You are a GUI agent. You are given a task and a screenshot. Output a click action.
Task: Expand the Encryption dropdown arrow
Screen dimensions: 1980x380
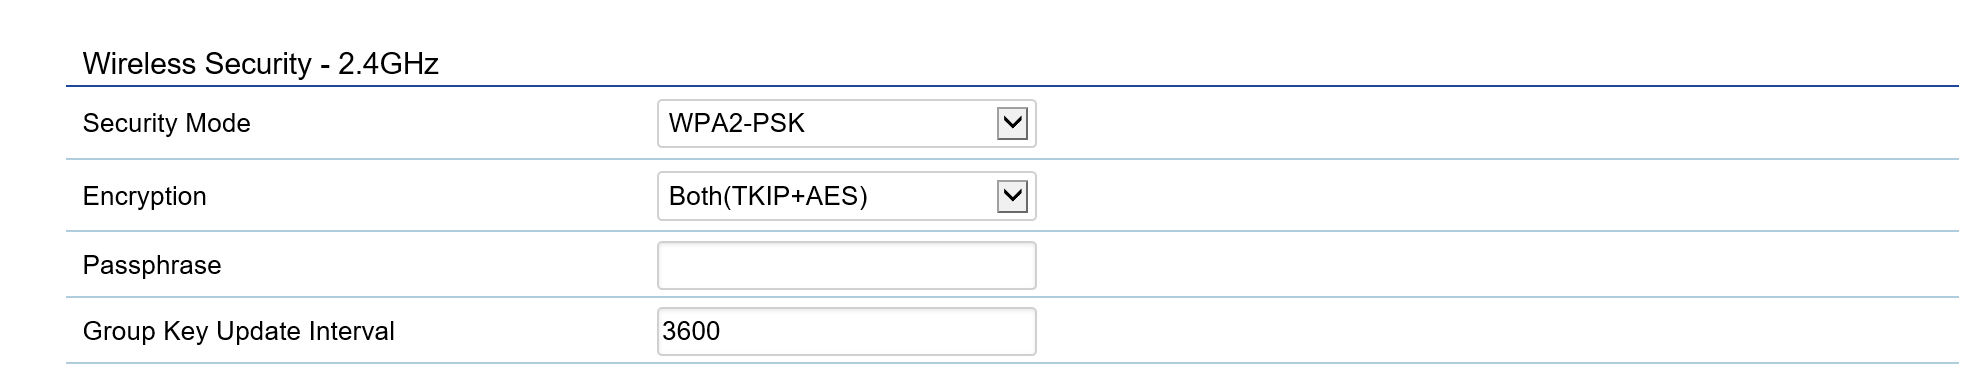coord(1012,196)
